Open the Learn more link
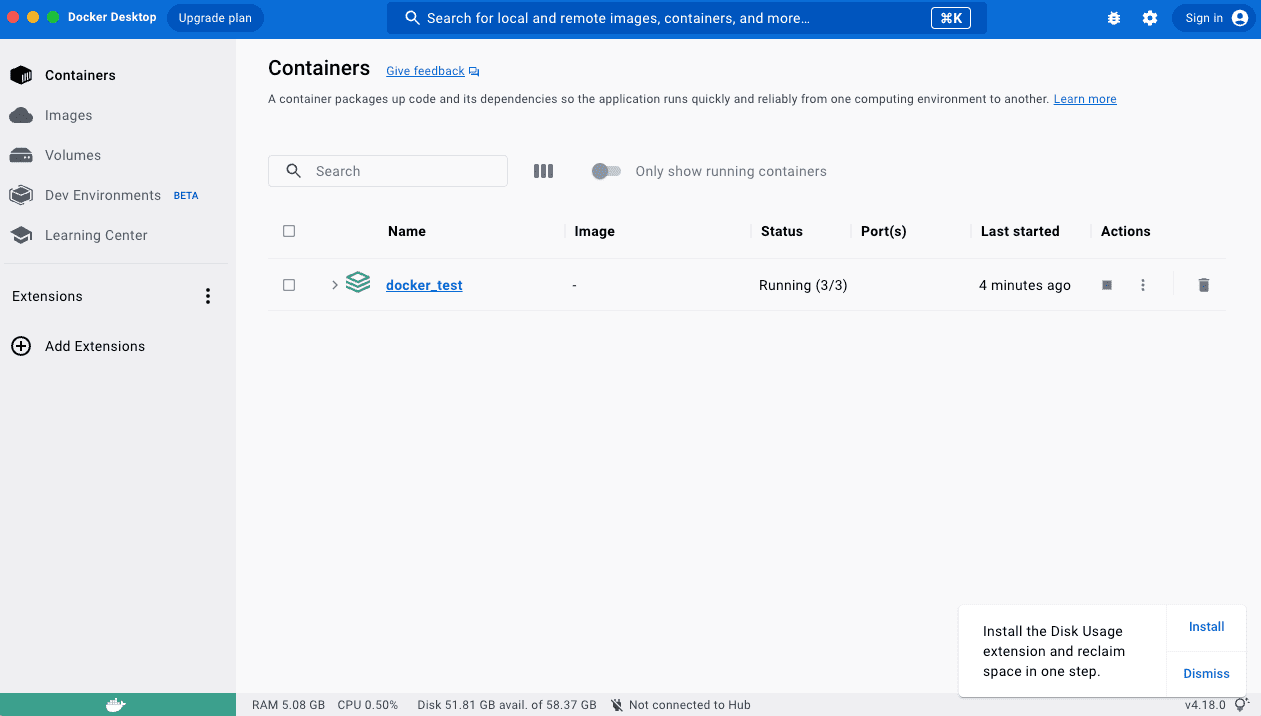 click(1085, 99)
